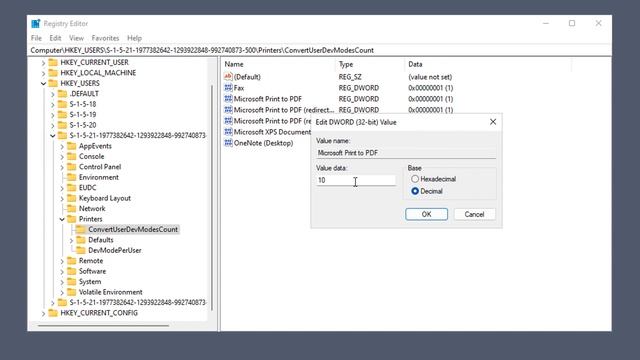Click the Fax DWORD value icon
This screenshot has height=360, width=640.
pos(228,88)
